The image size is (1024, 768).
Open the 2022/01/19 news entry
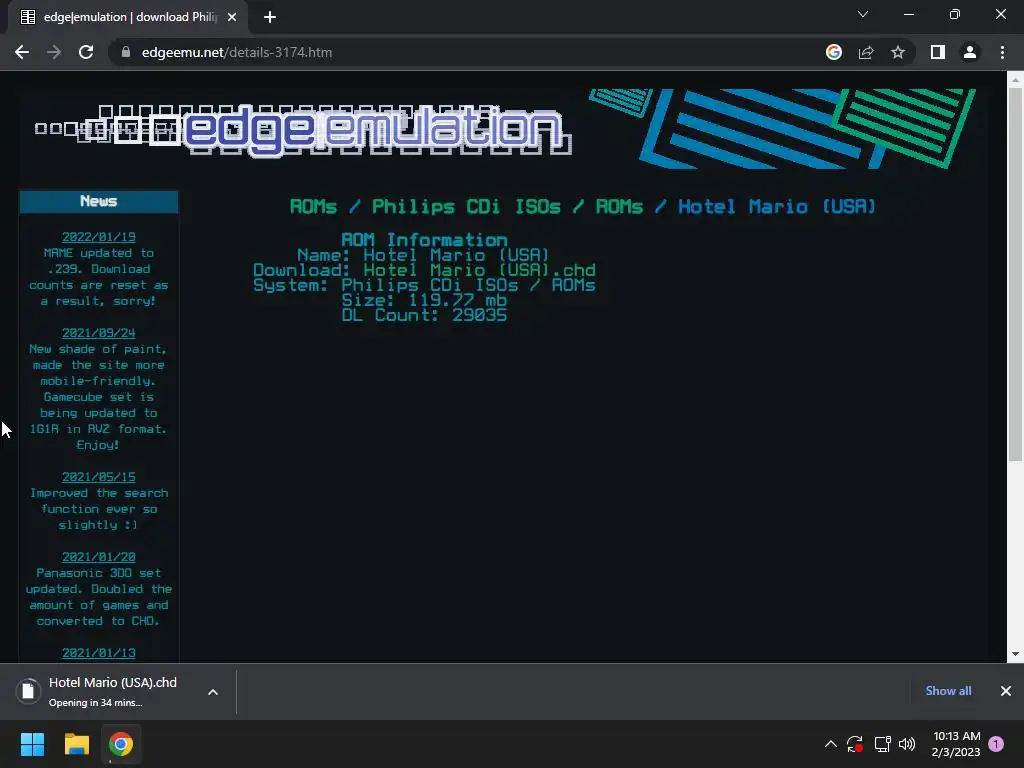coord(99,237)
